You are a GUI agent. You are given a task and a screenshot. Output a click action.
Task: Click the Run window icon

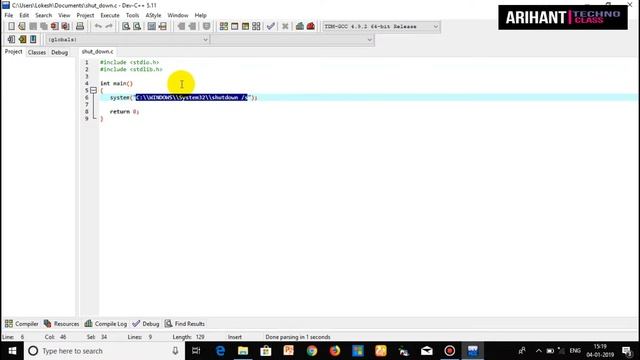[x=235, y=27]
